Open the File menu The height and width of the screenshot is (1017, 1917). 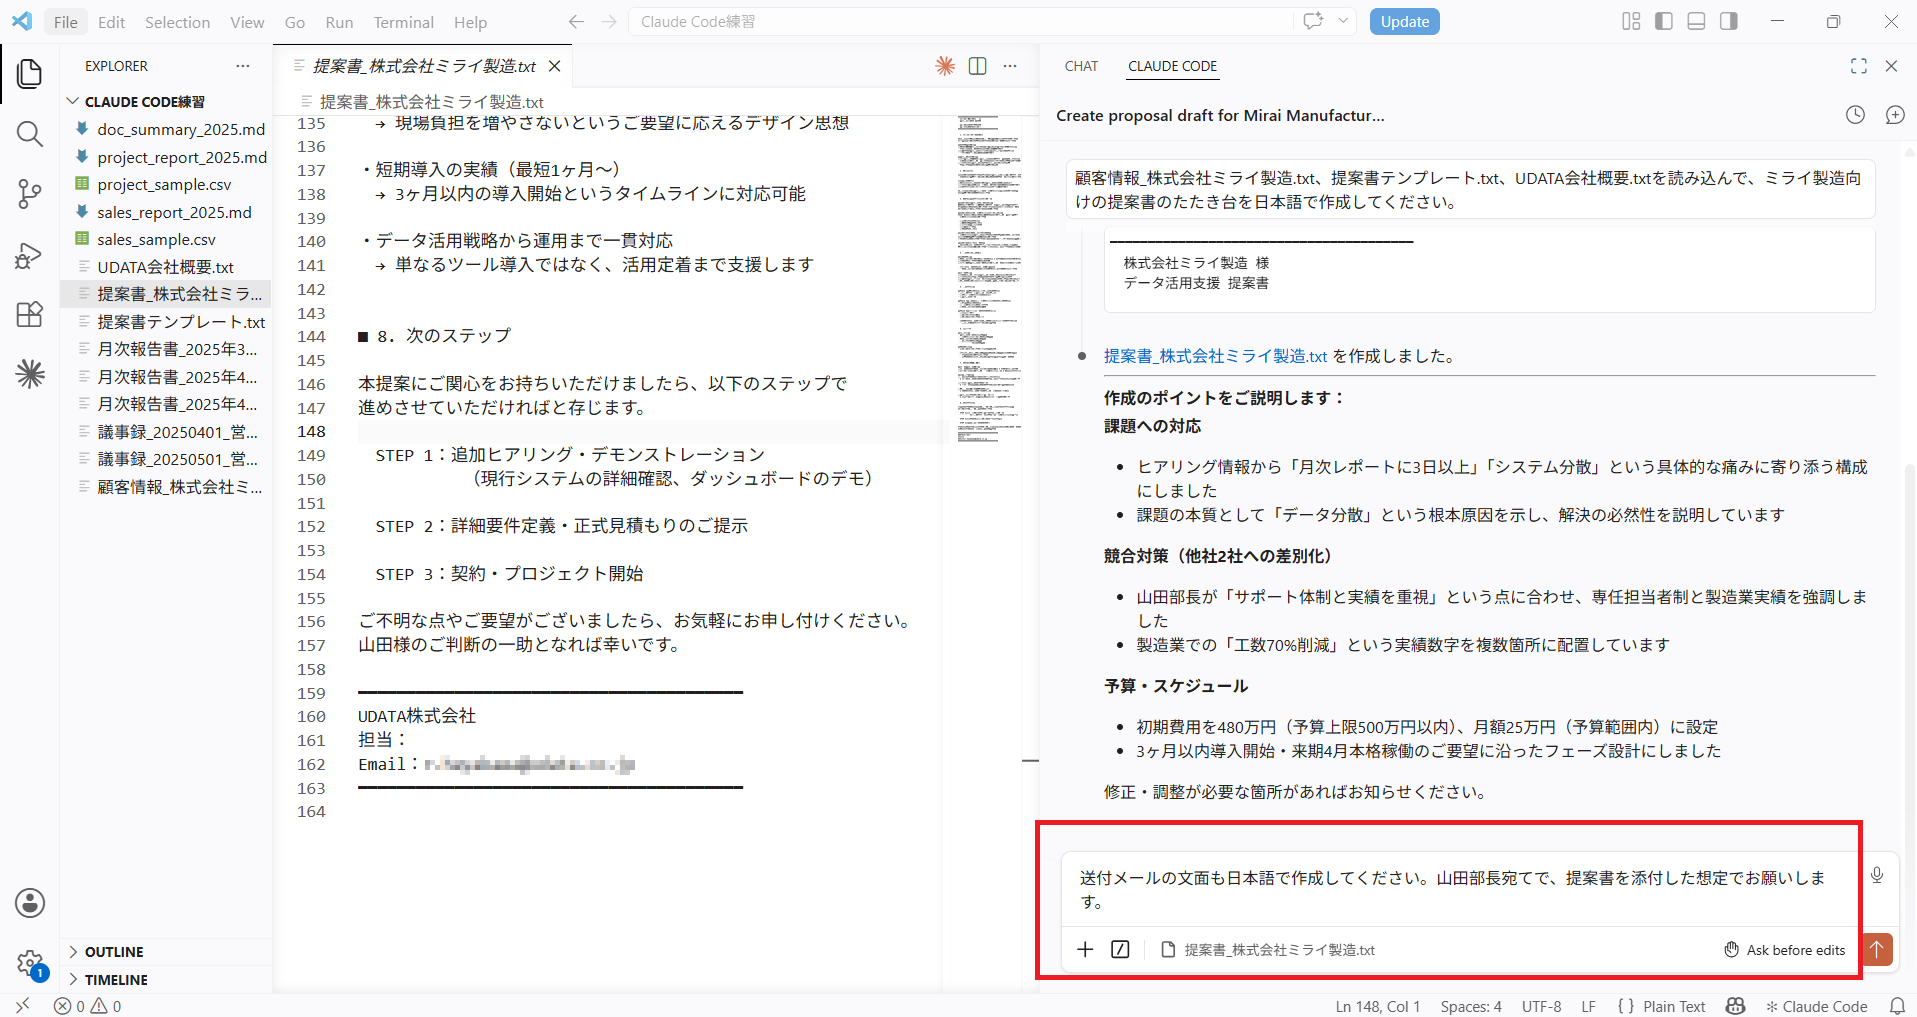coord(66,22)
